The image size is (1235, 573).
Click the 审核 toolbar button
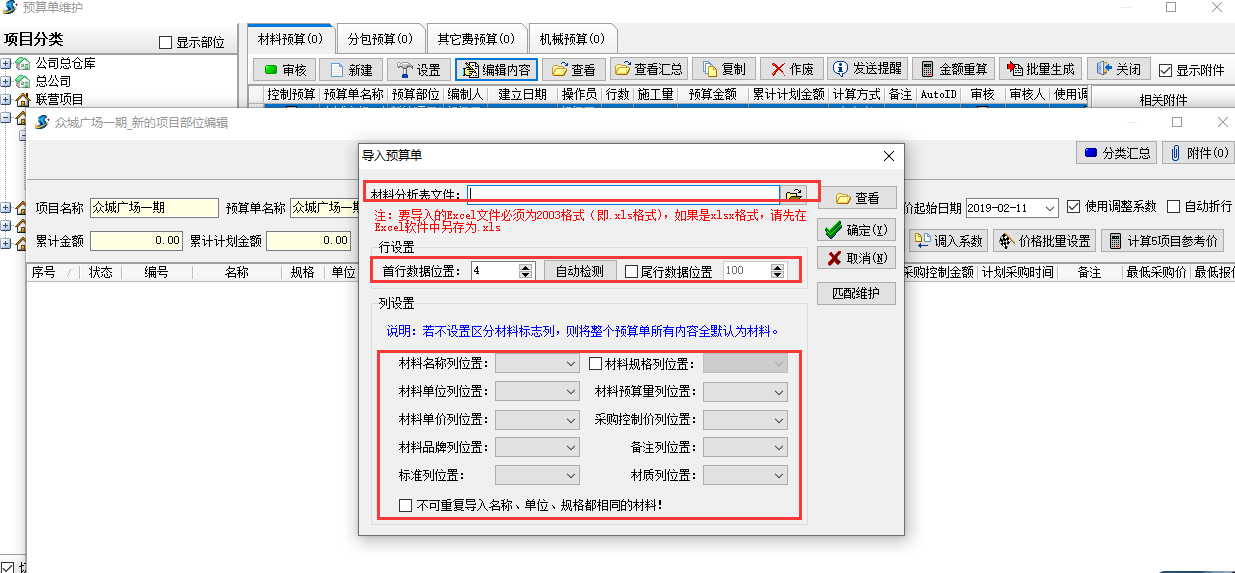pos(285,69)
